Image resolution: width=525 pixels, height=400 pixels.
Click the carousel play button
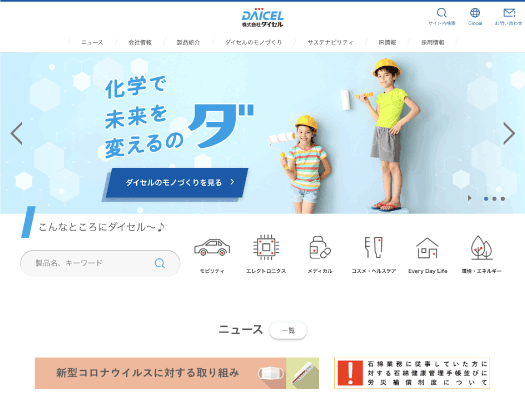click(469, 198)
